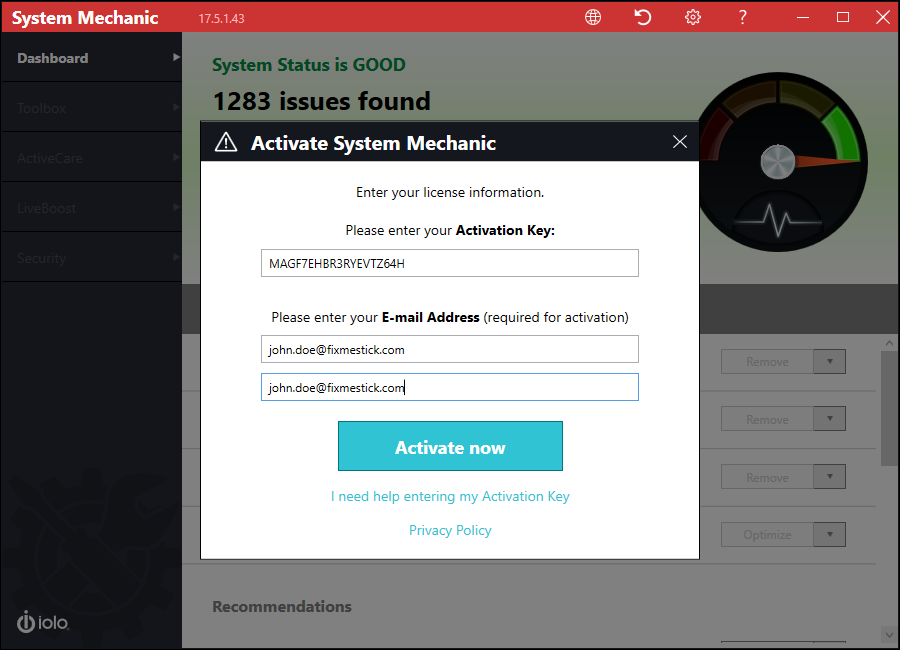Close the System Mechanic window
Viewport: 900px width, 650px height.
coord(883,17)
